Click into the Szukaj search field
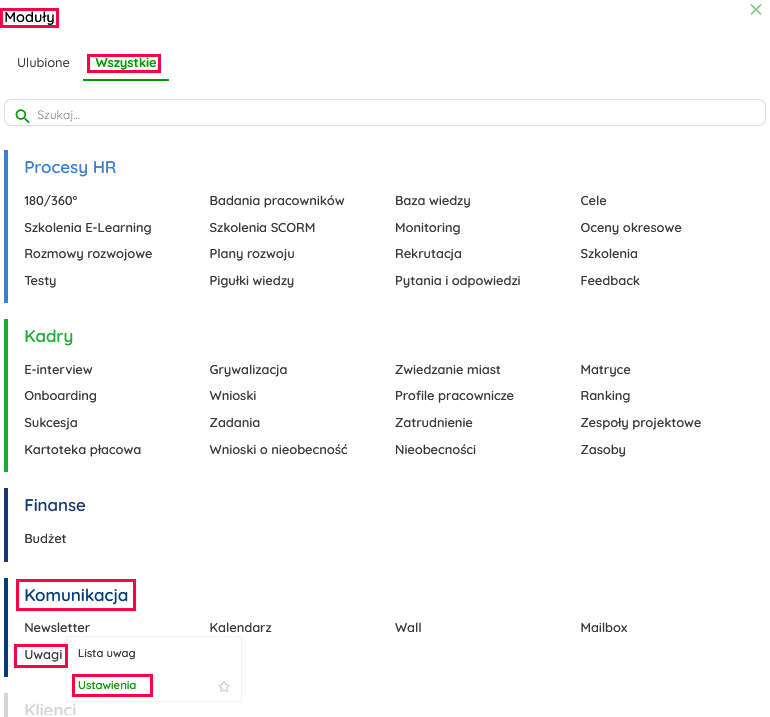 coord(390,115)
